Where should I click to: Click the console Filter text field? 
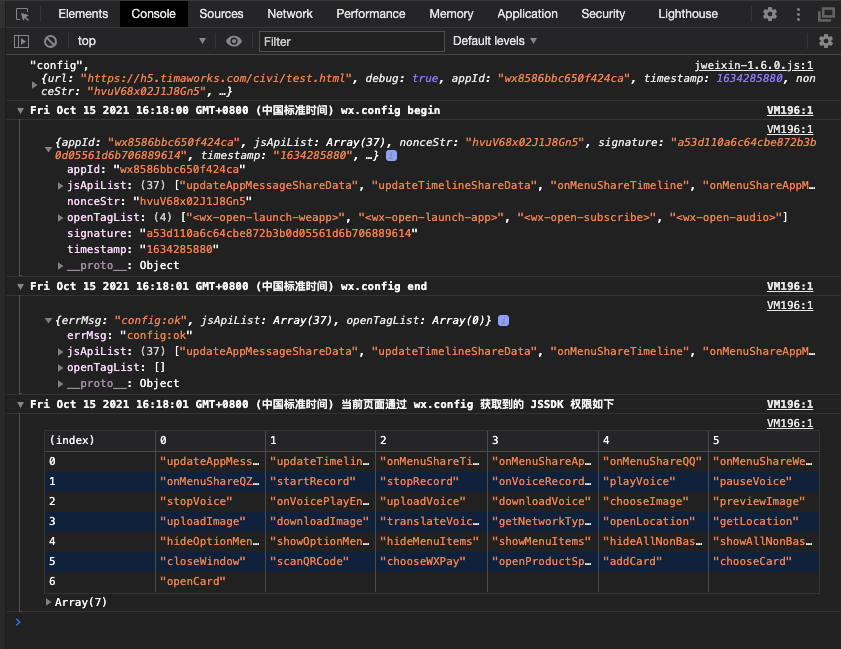pos(351,41)
